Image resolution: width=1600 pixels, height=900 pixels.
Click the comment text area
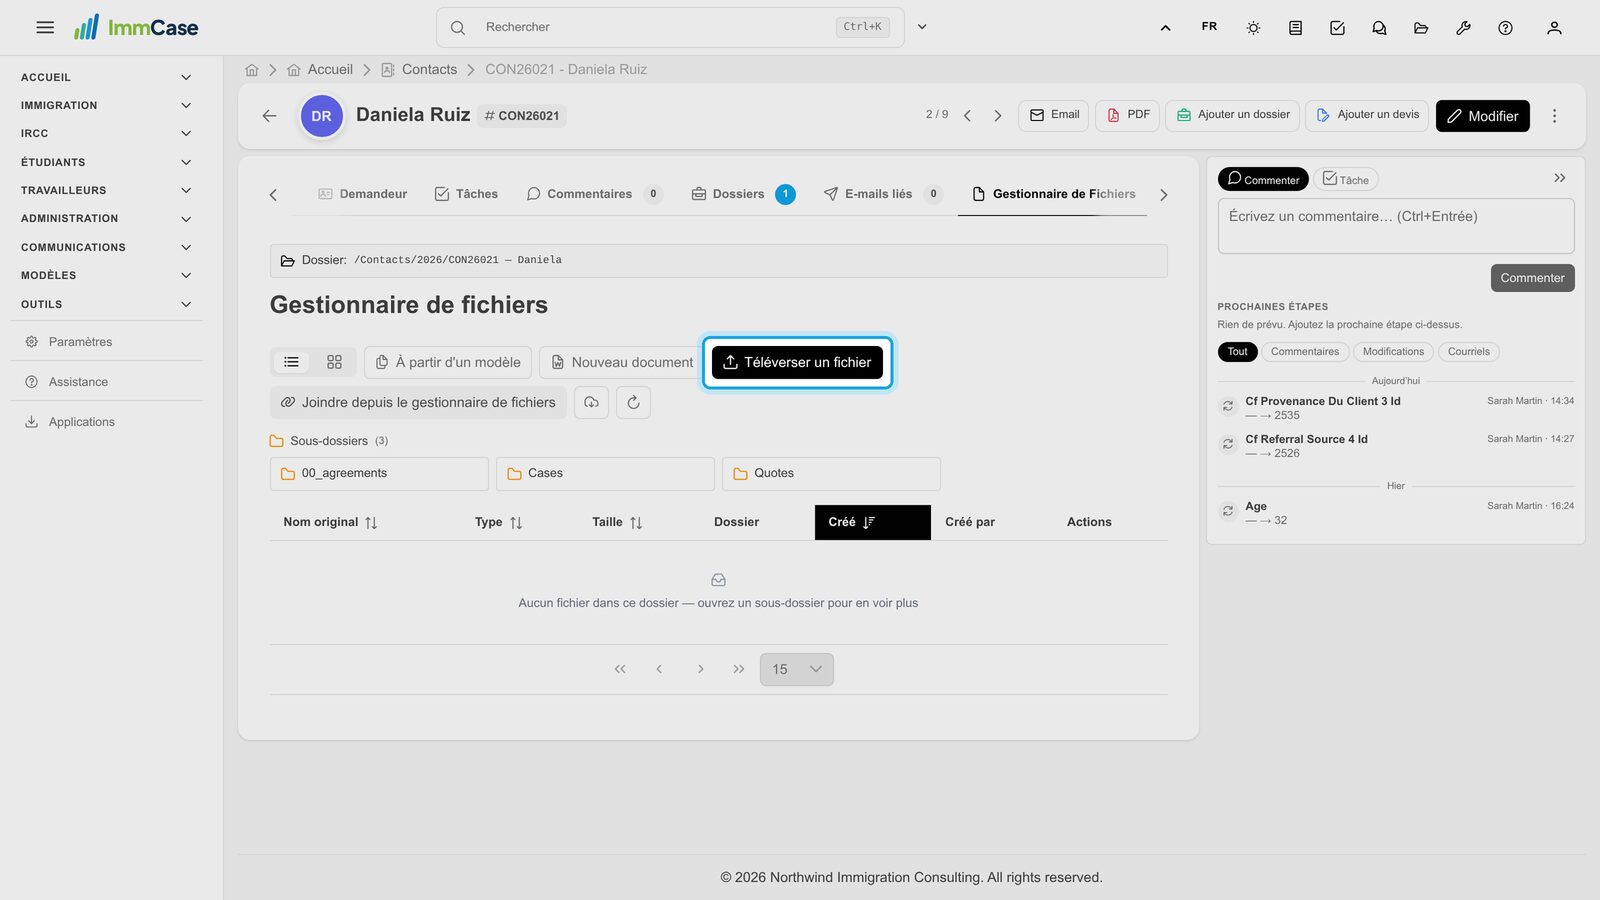click(x=1396, y=226)
